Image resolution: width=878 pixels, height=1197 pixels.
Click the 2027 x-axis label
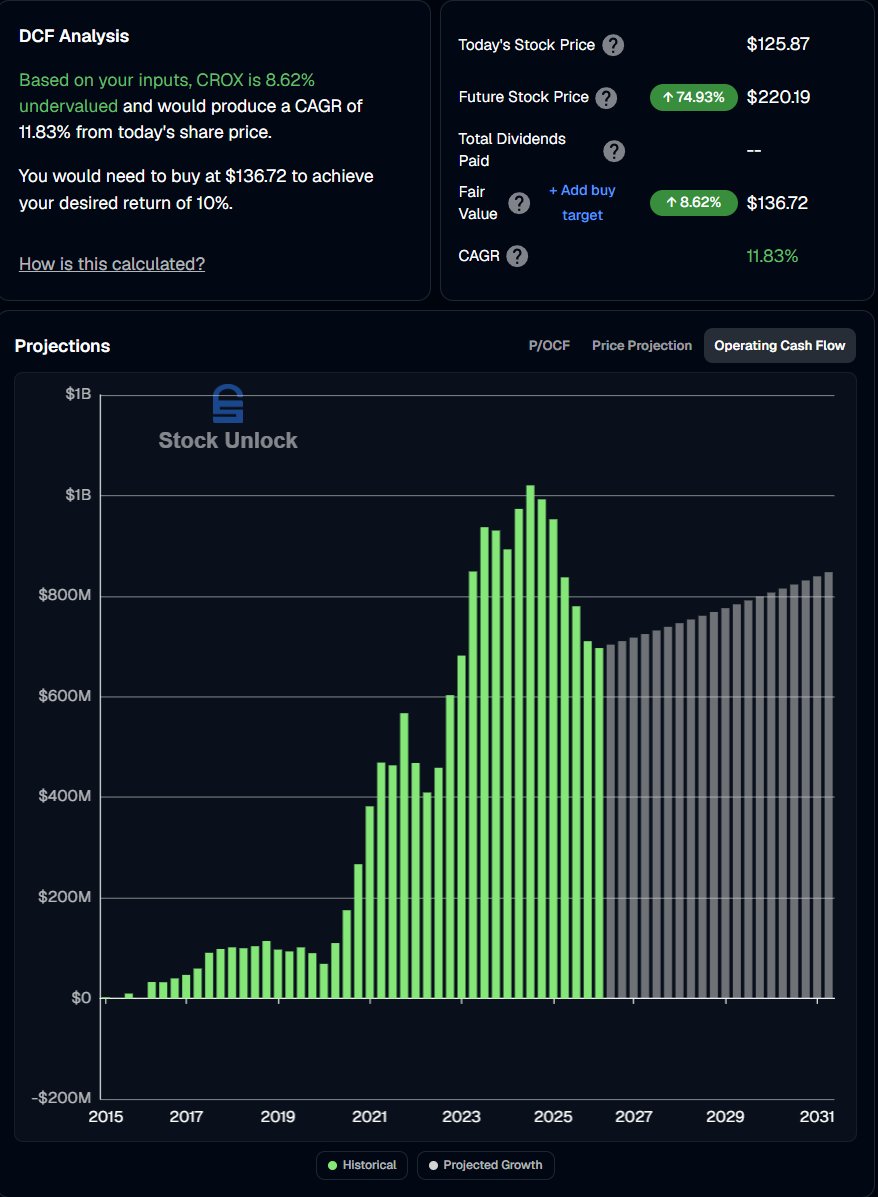634,1117
